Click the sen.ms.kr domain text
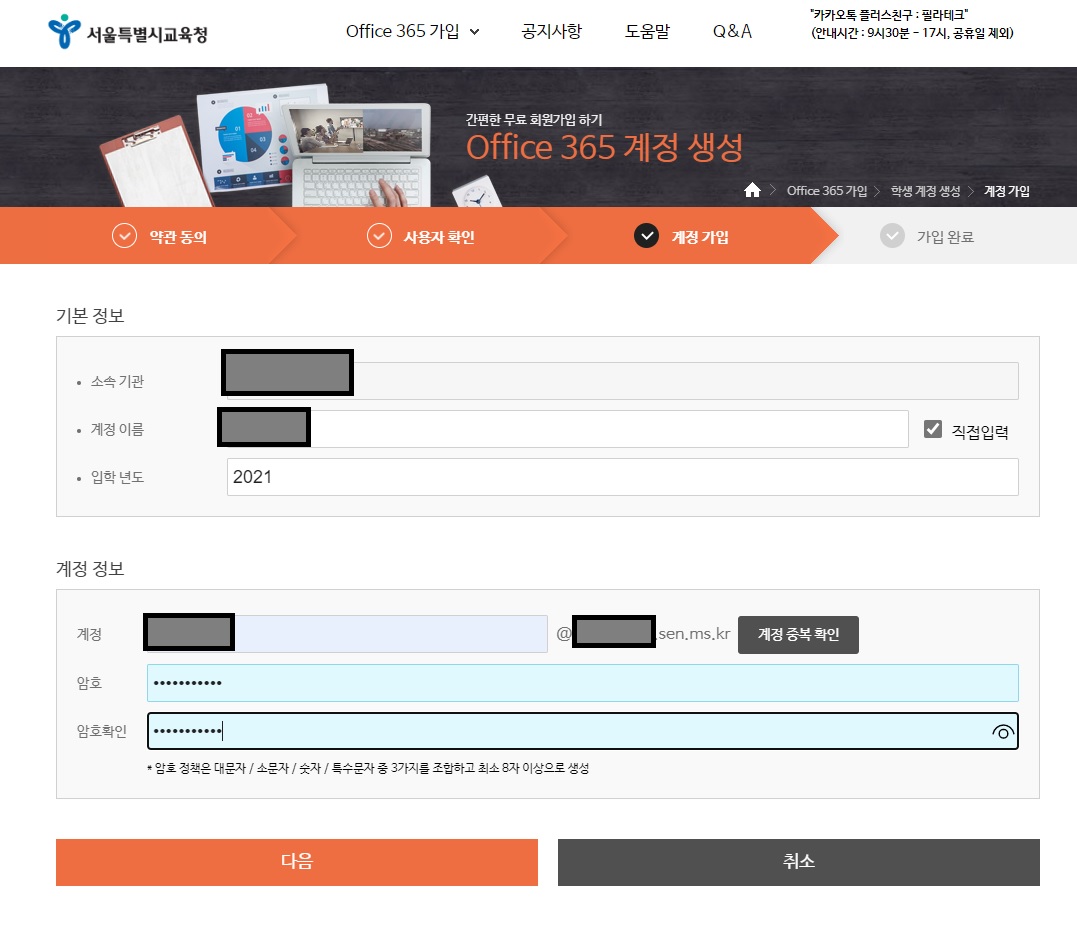The width and height of the screenshot is (1077, 925). pyautogui.click(x=694, y=634)
